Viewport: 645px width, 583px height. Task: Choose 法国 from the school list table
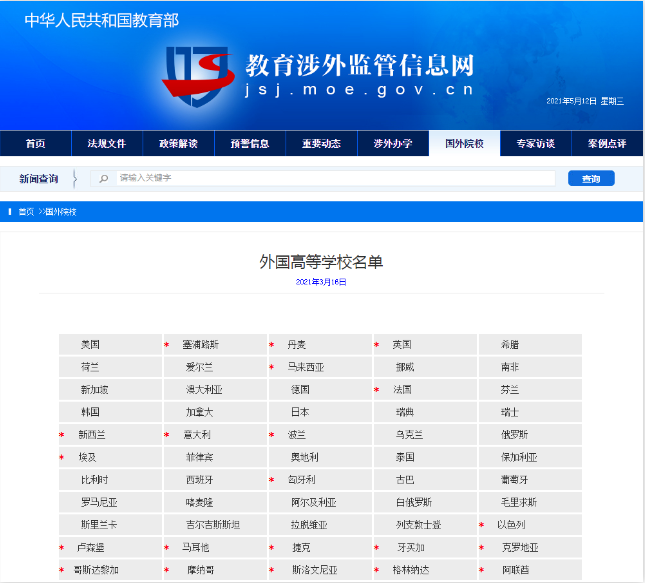402,390
